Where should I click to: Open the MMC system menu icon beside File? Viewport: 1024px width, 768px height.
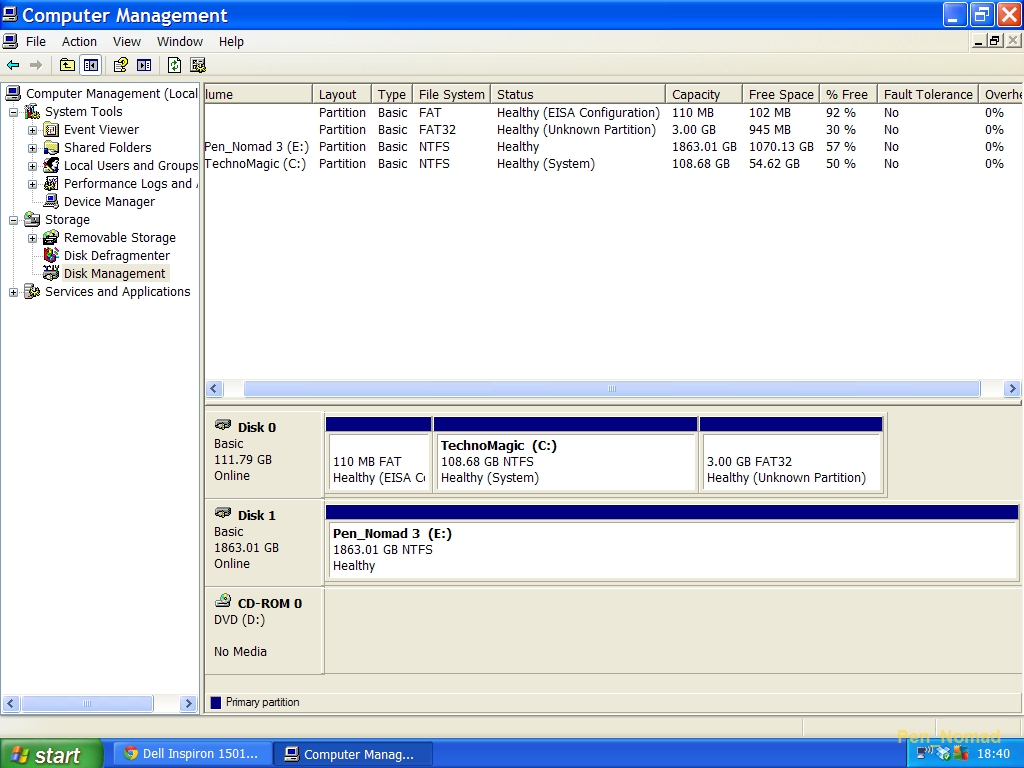[x=10, y=41]
